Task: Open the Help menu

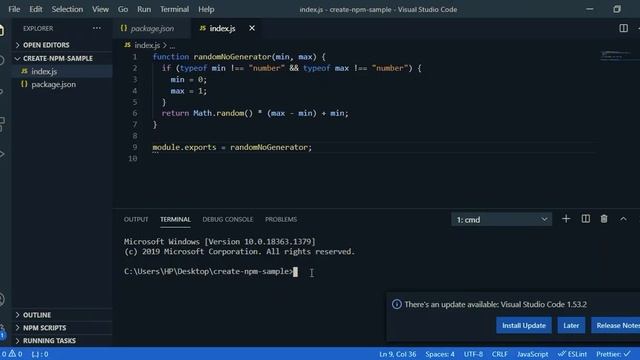Action: 206,9
